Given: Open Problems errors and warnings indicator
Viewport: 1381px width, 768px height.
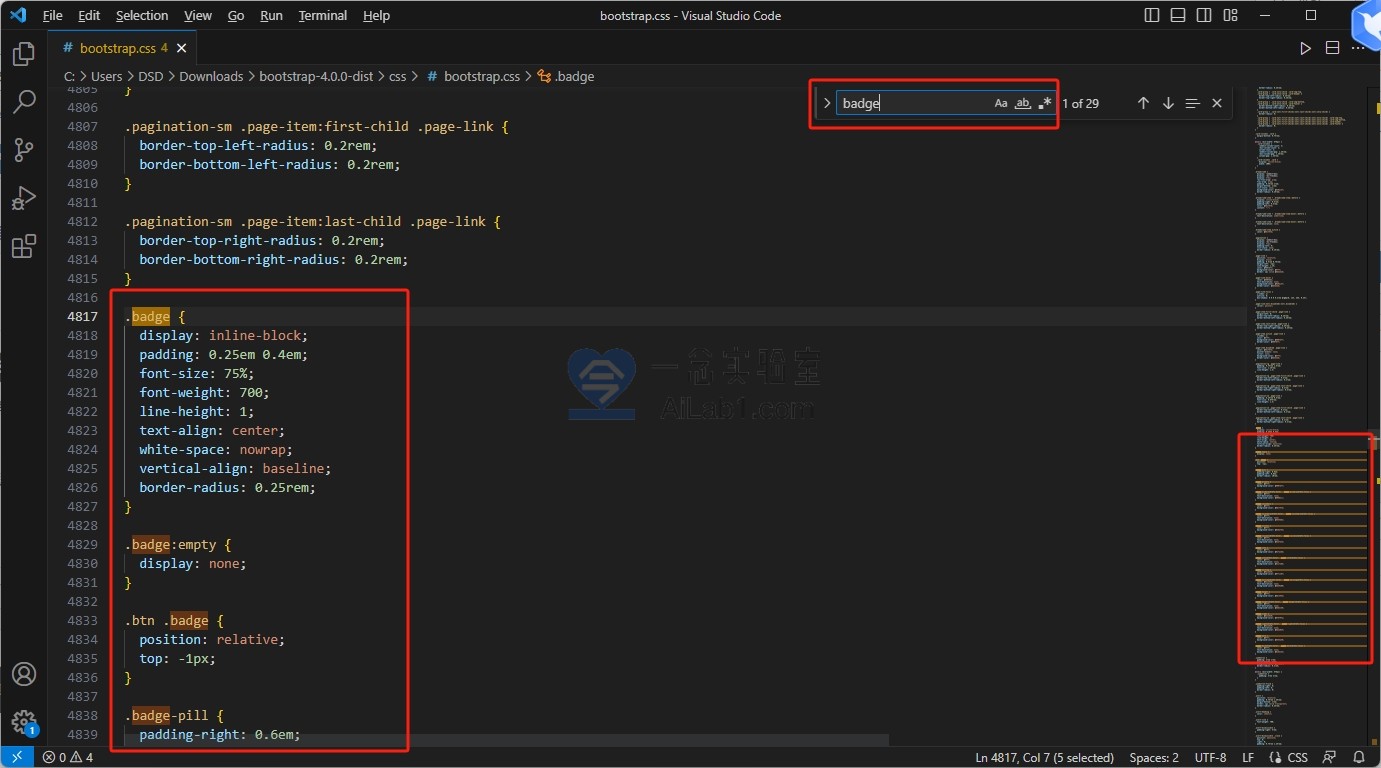Looking at the screenshot, I should tap(67, 758).
